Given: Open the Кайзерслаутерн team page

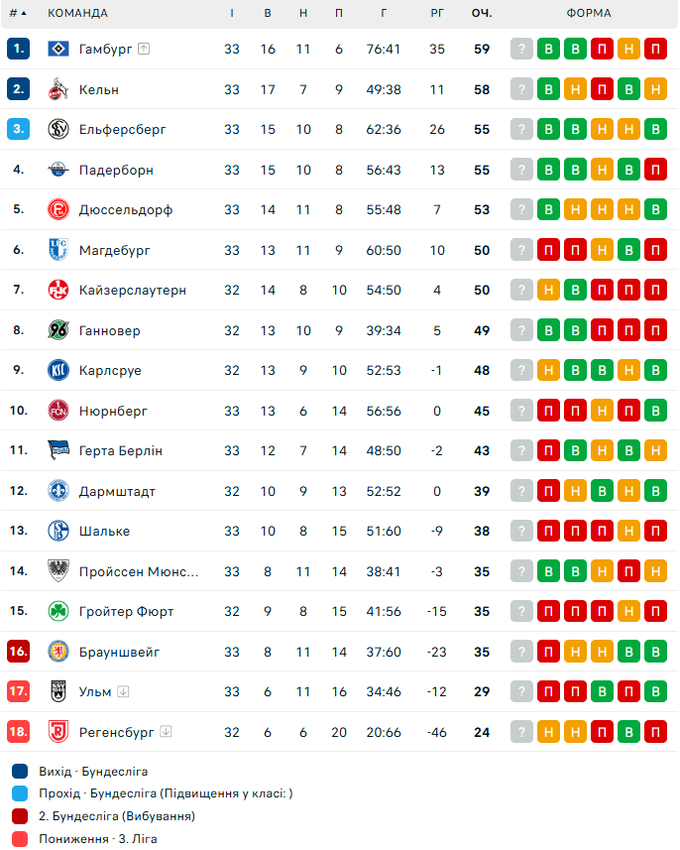Looking at the screenshot, I should pos(132,290).
